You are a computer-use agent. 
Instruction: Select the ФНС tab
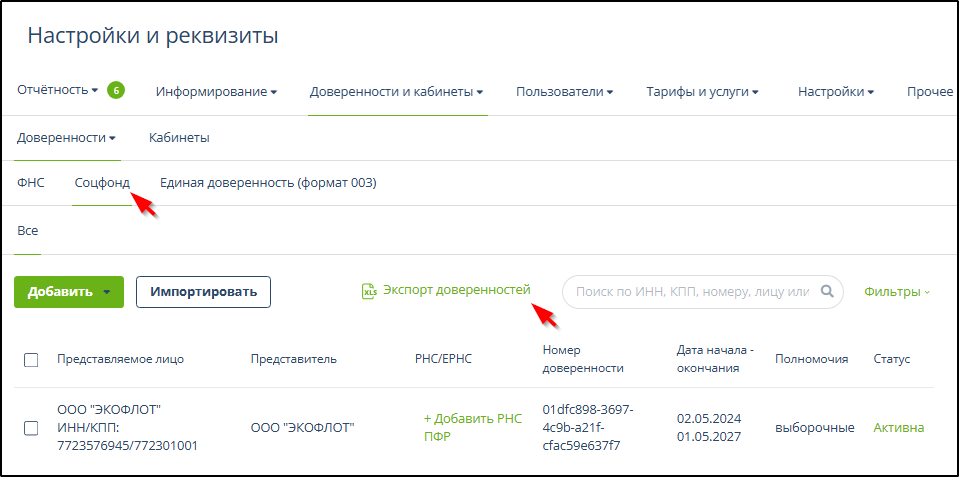point(31,183)
